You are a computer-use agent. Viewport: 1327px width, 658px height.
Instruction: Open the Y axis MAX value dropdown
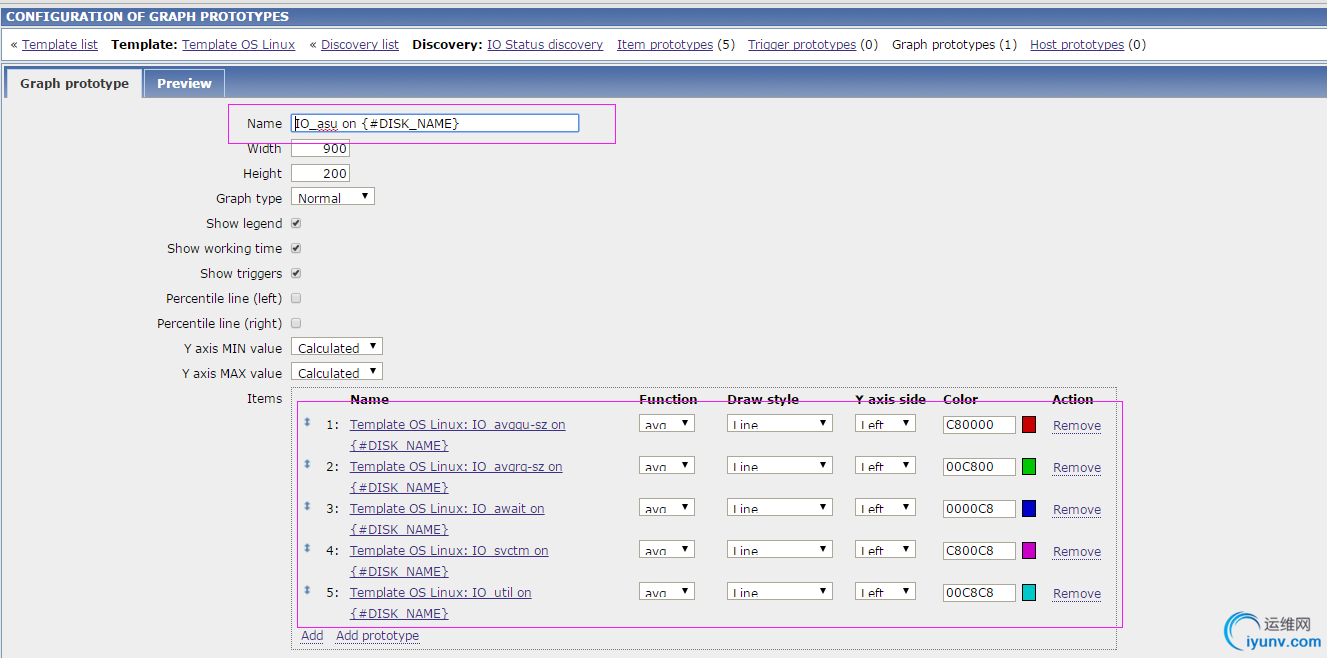click(337, 372)
